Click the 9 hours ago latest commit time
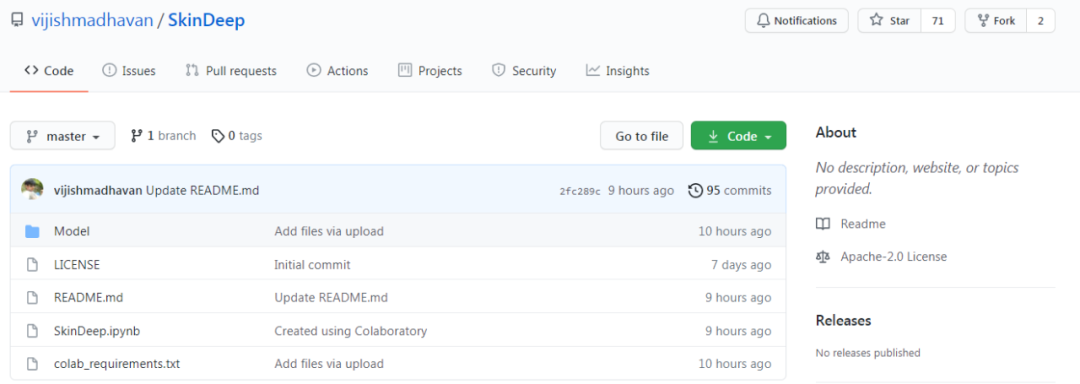Screen dimensions: 1080x384 coord(641,191)
